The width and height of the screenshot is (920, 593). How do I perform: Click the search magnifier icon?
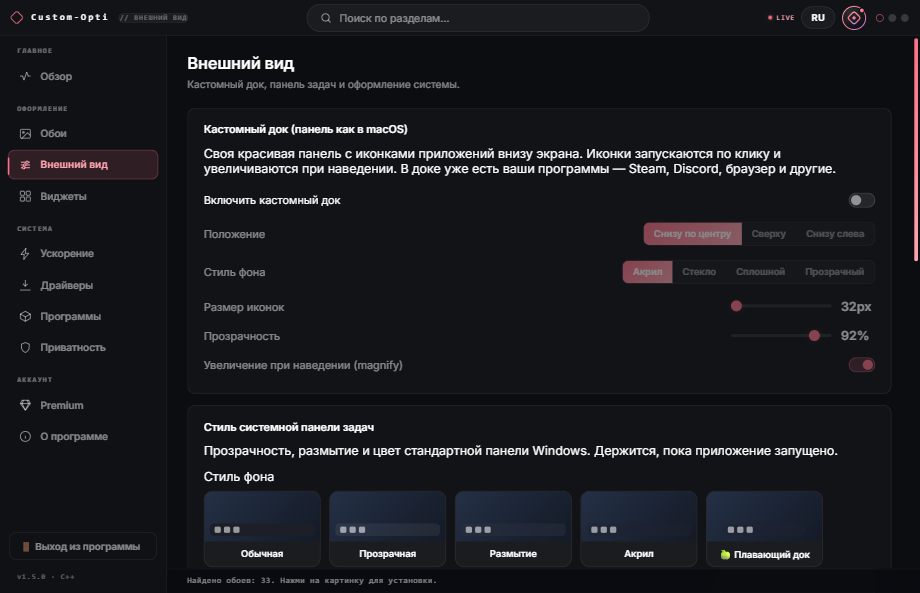click(326, 18)
